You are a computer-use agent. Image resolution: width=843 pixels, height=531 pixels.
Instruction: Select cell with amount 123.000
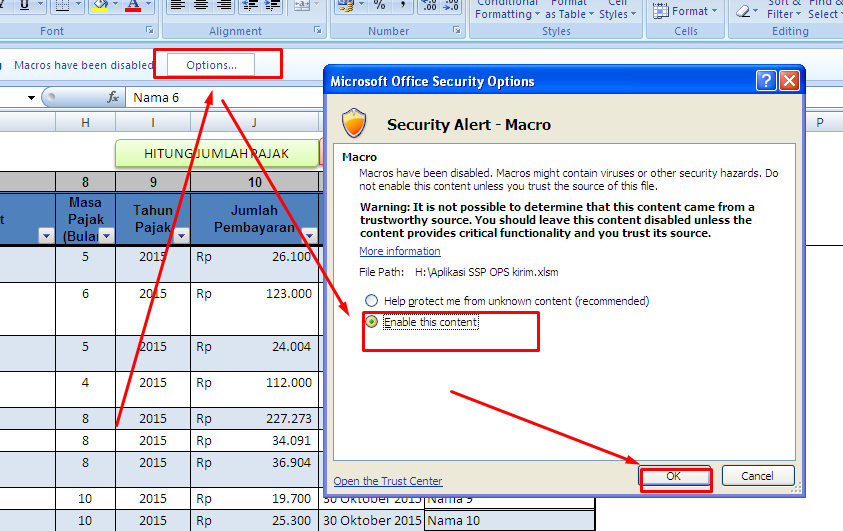(x=255, y=309)
